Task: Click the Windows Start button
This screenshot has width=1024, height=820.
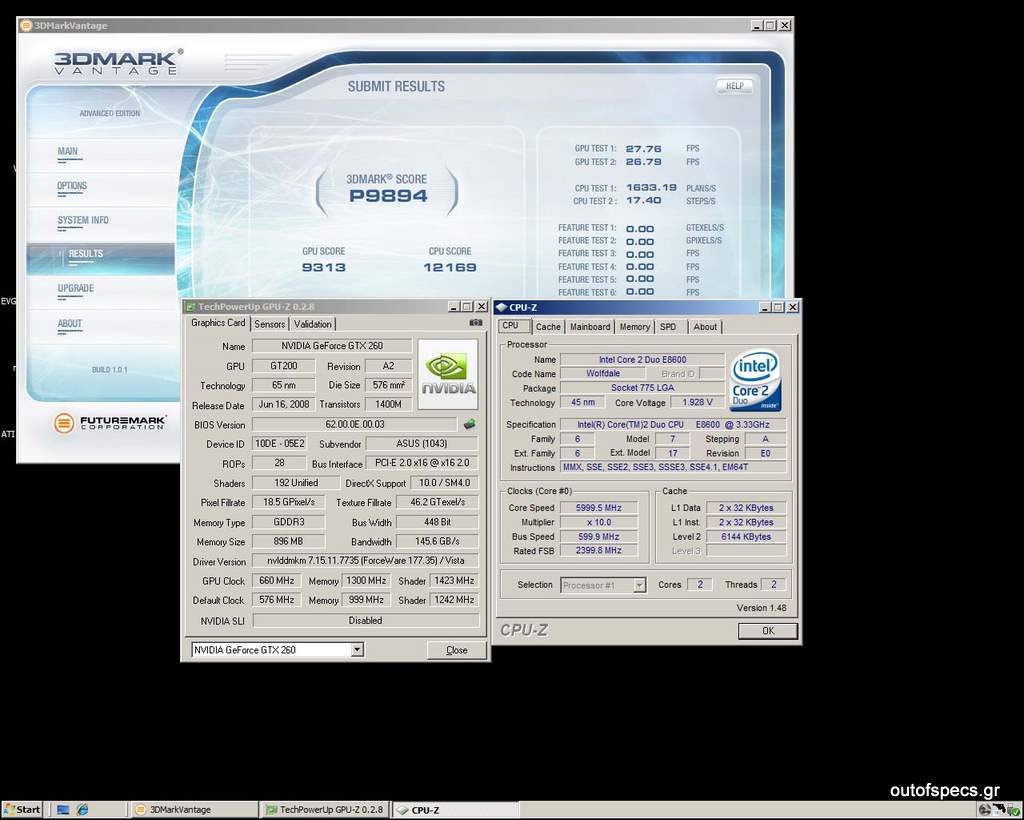Action: click(22, 810)
